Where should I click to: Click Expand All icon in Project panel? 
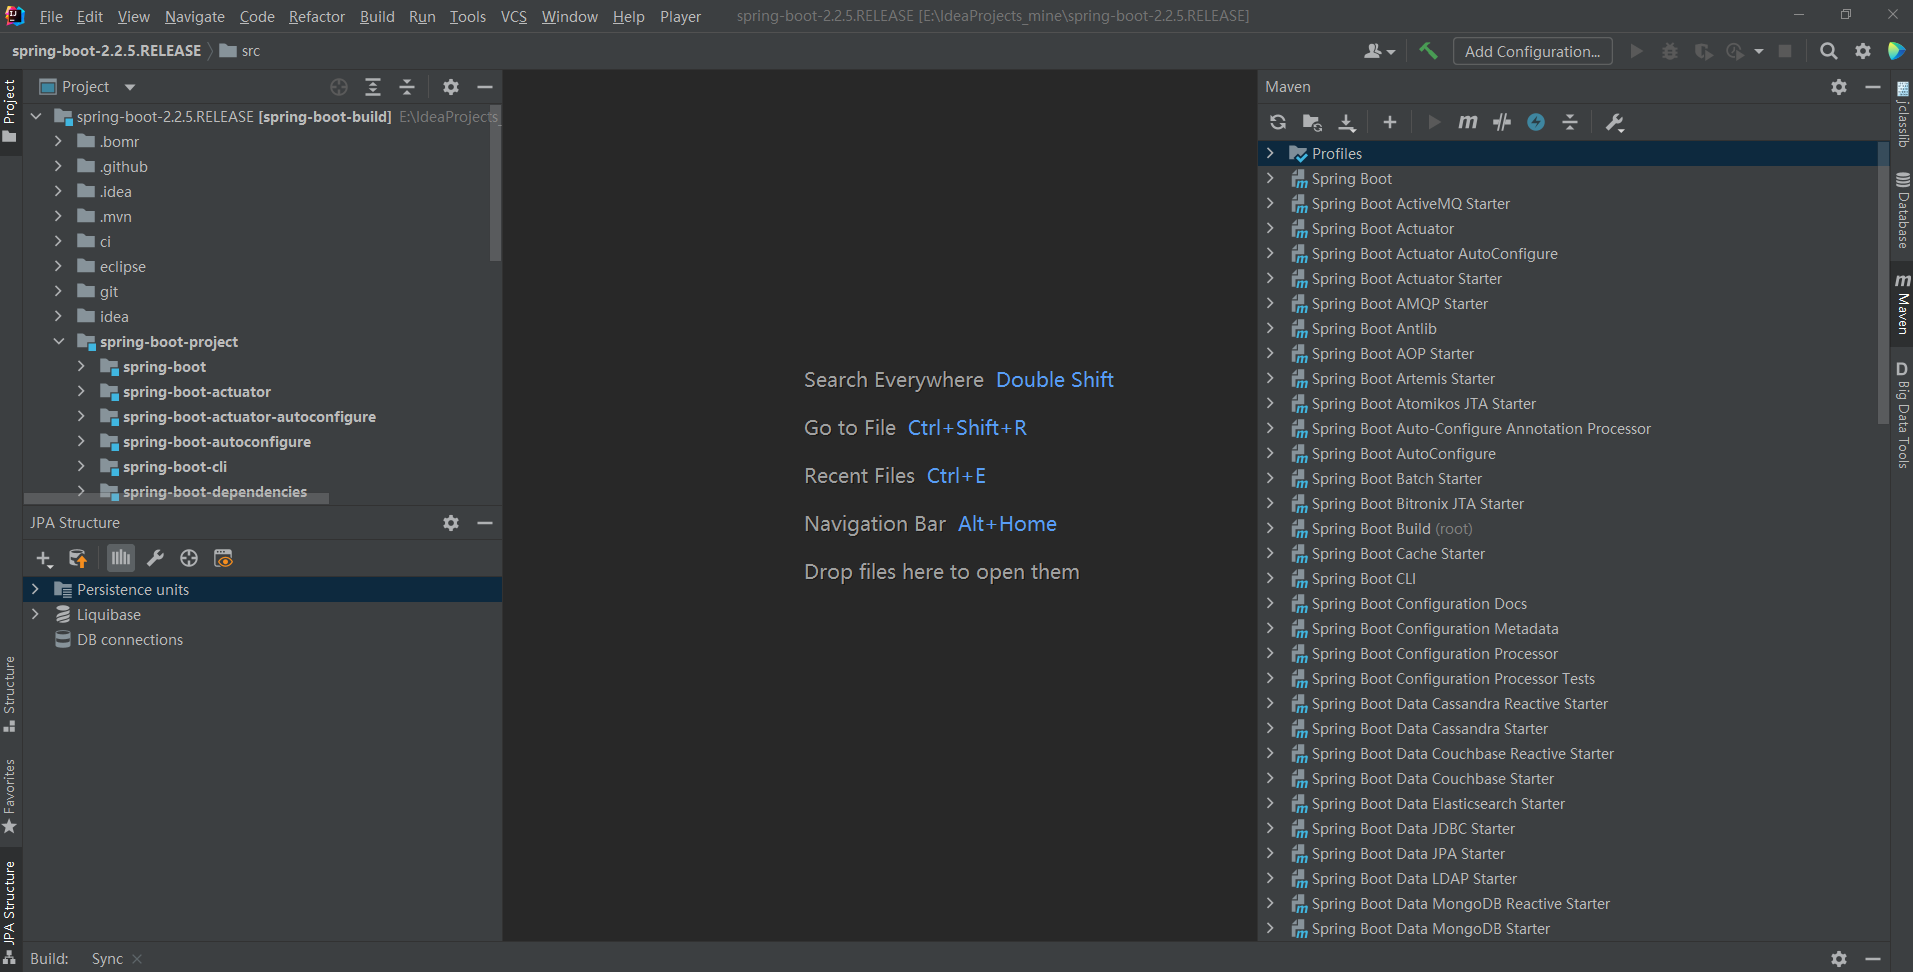[x=373, y=87]
